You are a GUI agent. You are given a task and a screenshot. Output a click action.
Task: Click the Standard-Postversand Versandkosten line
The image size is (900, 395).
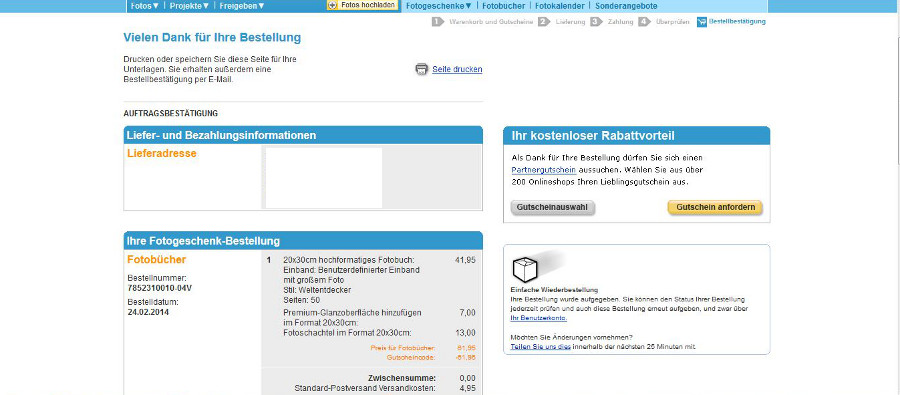click(385, 389)
